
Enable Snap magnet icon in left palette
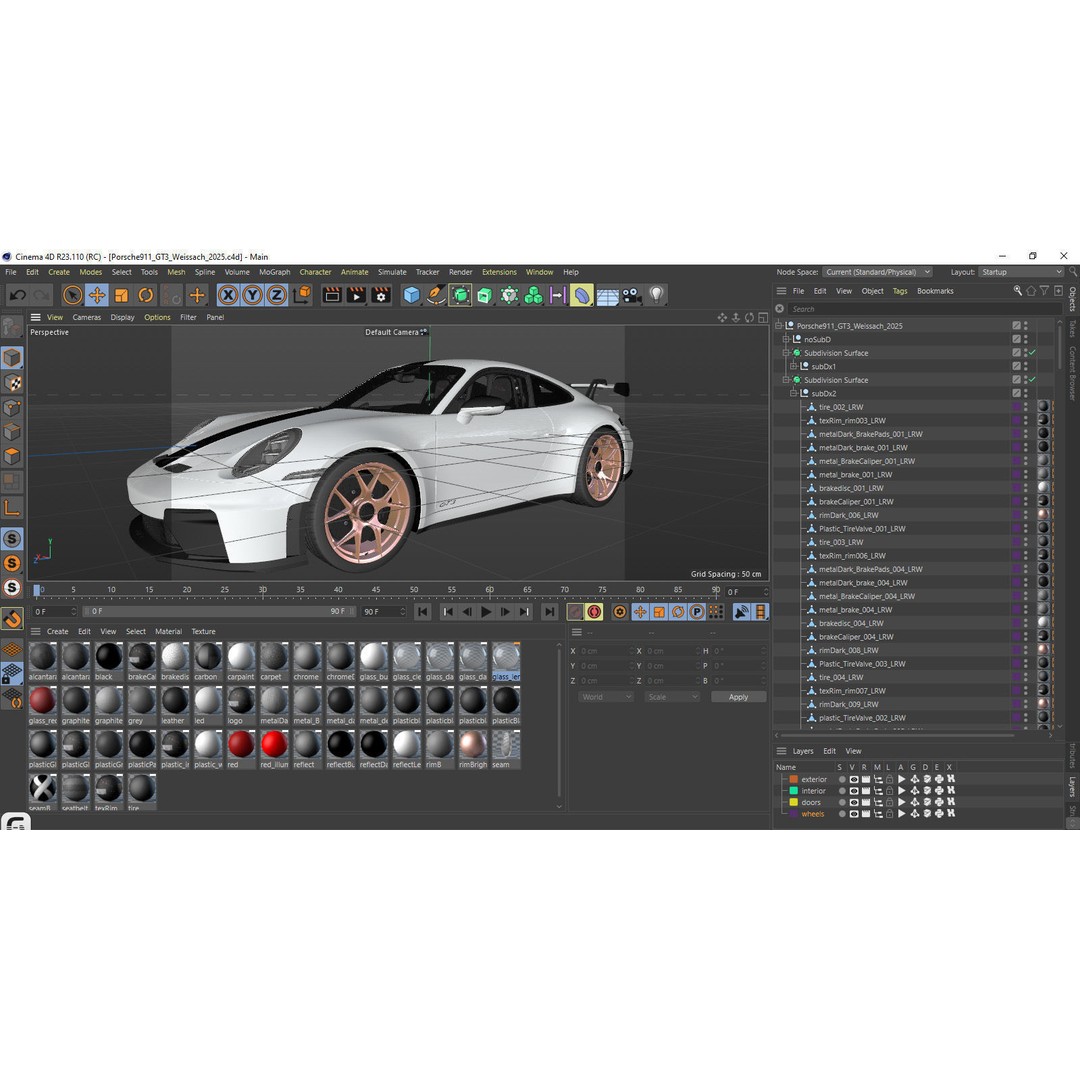pyautogui.click(x=12, y=619)
